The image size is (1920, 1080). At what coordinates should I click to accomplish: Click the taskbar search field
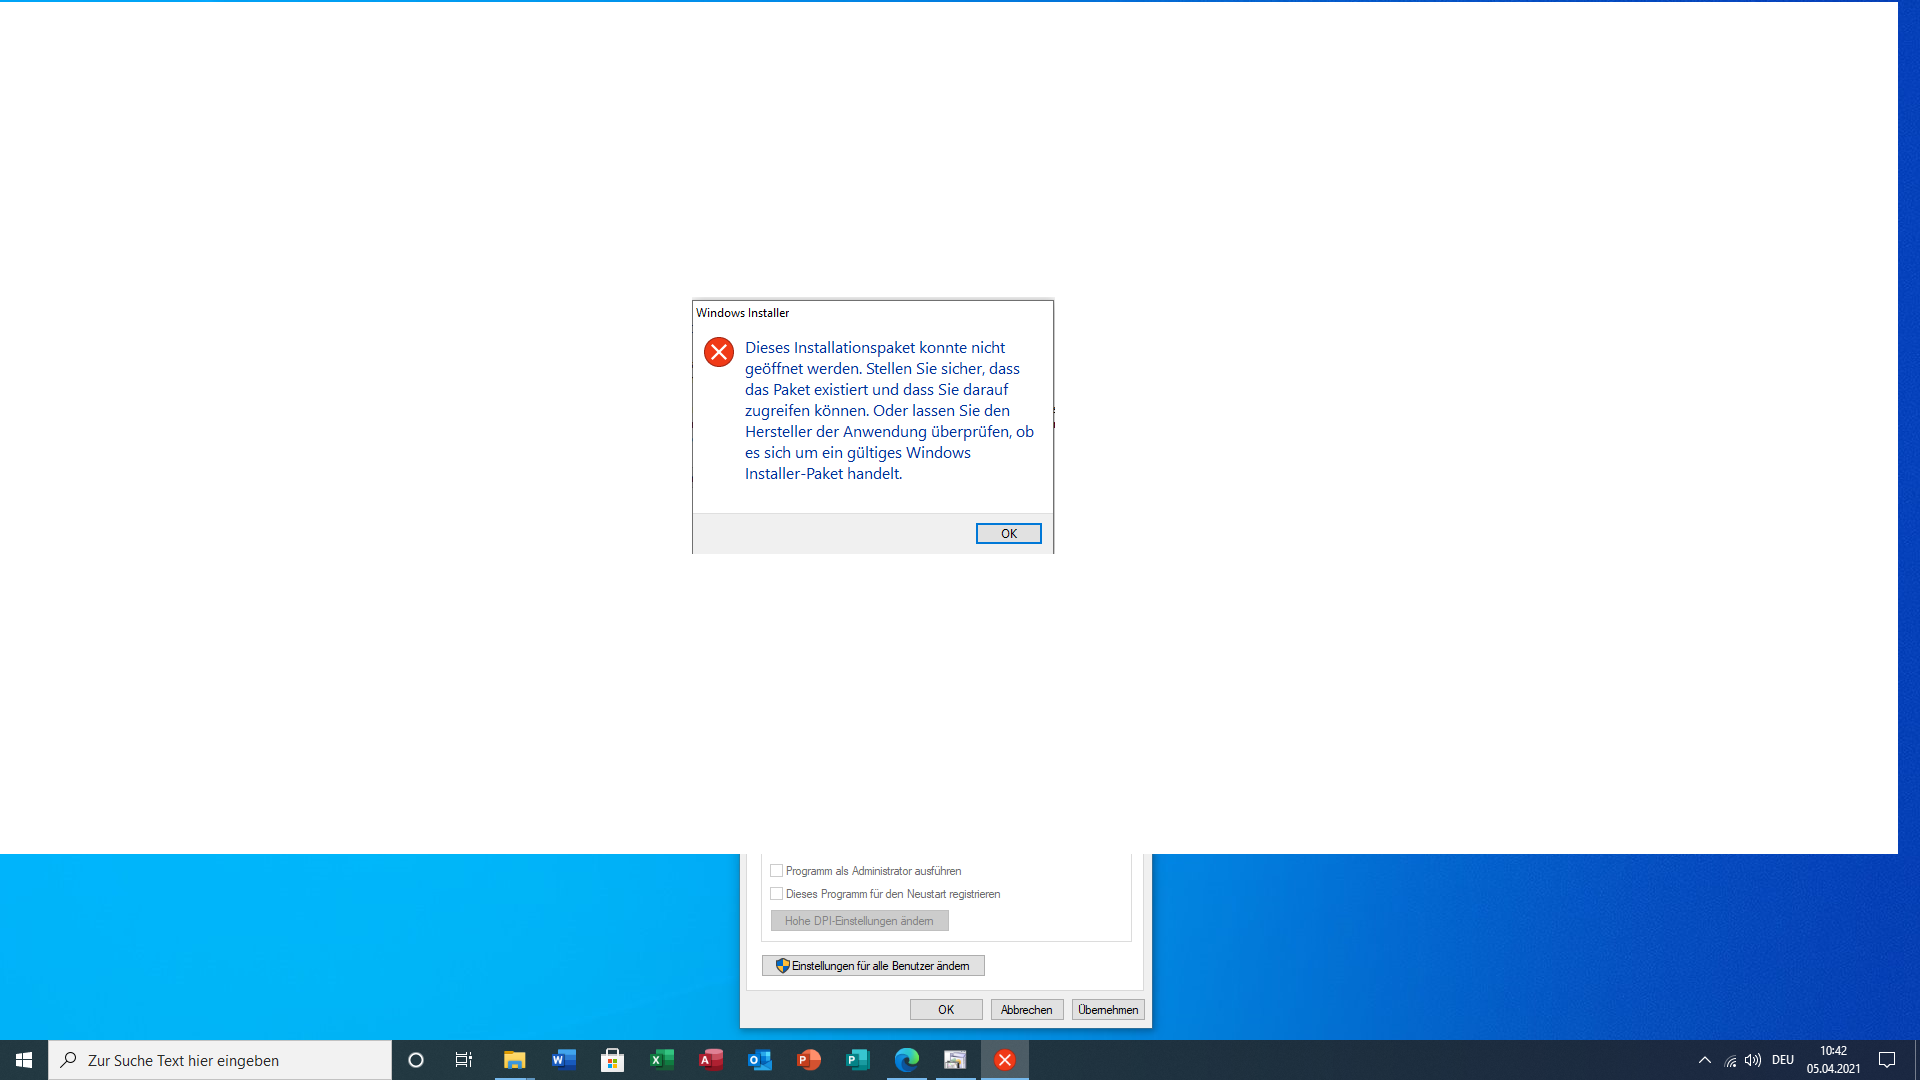(x=220, y=1059)
